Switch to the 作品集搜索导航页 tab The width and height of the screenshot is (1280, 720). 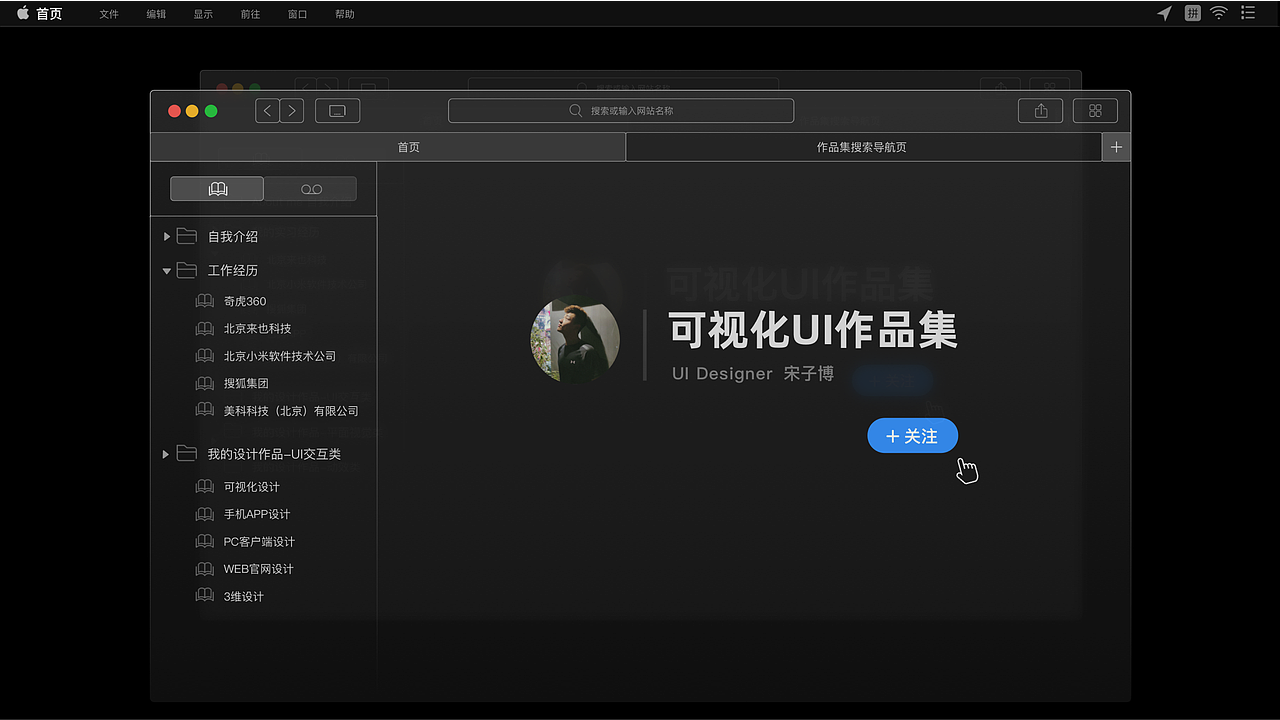click(862, 146)
